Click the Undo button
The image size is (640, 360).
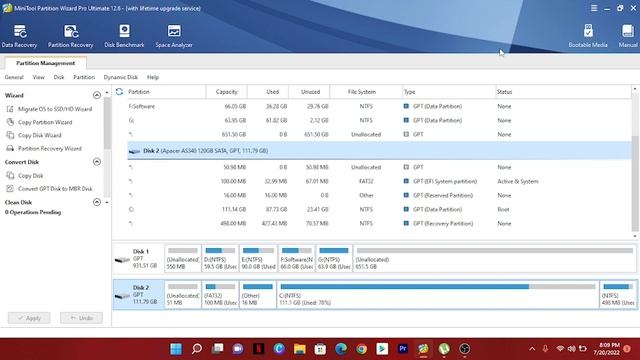tap(81, 318)
